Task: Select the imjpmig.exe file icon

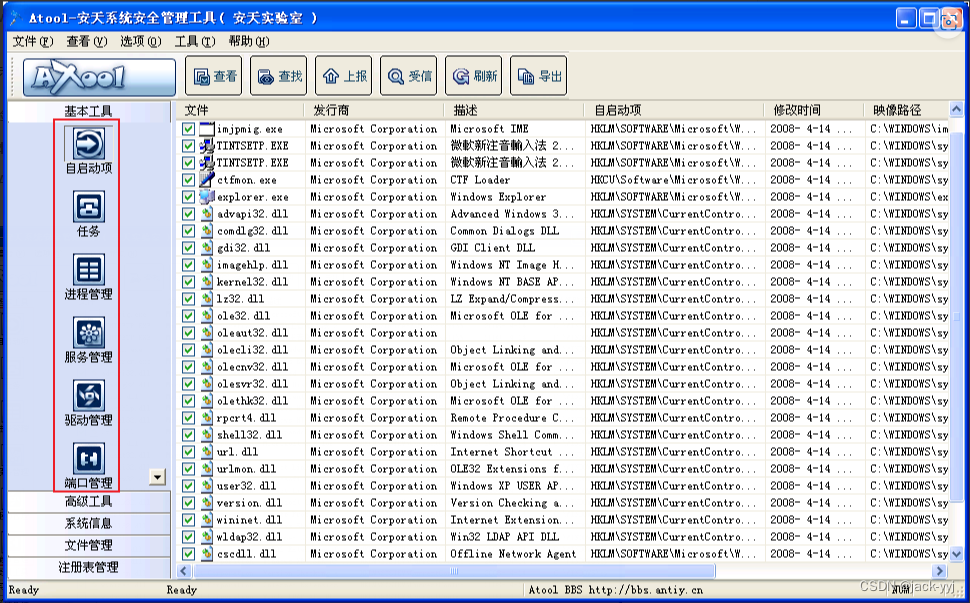Action: coord(207,129)
